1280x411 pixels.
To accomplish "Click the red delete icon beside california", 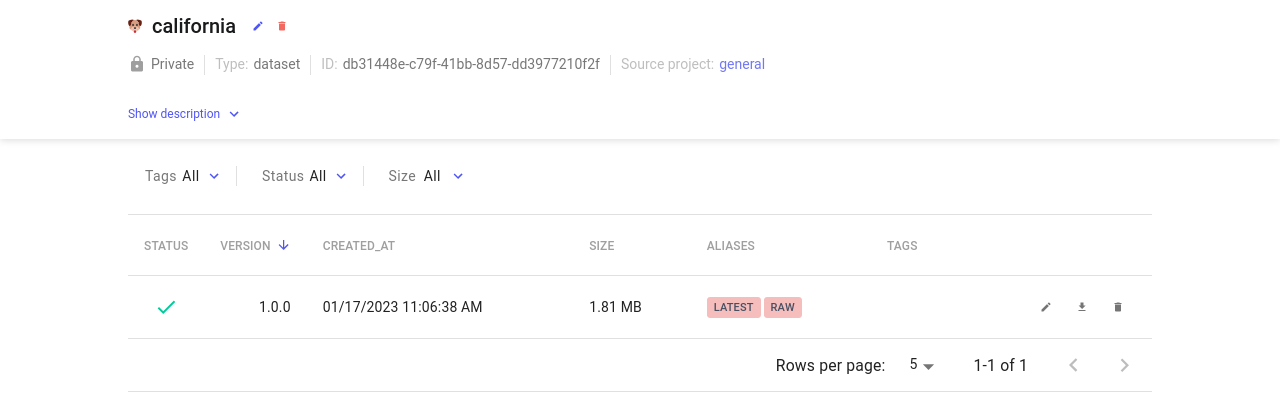I will [282, 26].
